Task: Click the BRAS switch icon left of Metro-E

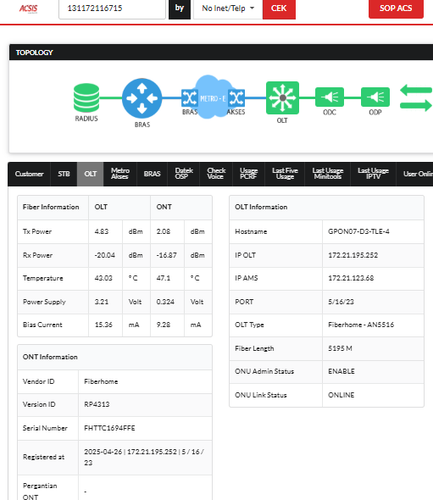Action: click(189, 98)
